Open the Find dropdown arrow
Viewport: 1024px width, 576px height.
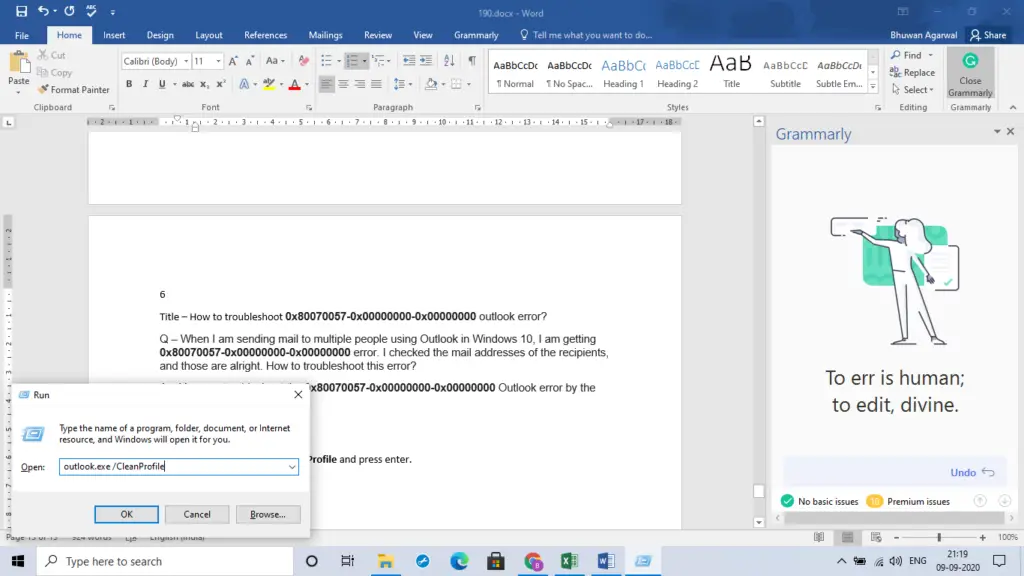(931, 56)
